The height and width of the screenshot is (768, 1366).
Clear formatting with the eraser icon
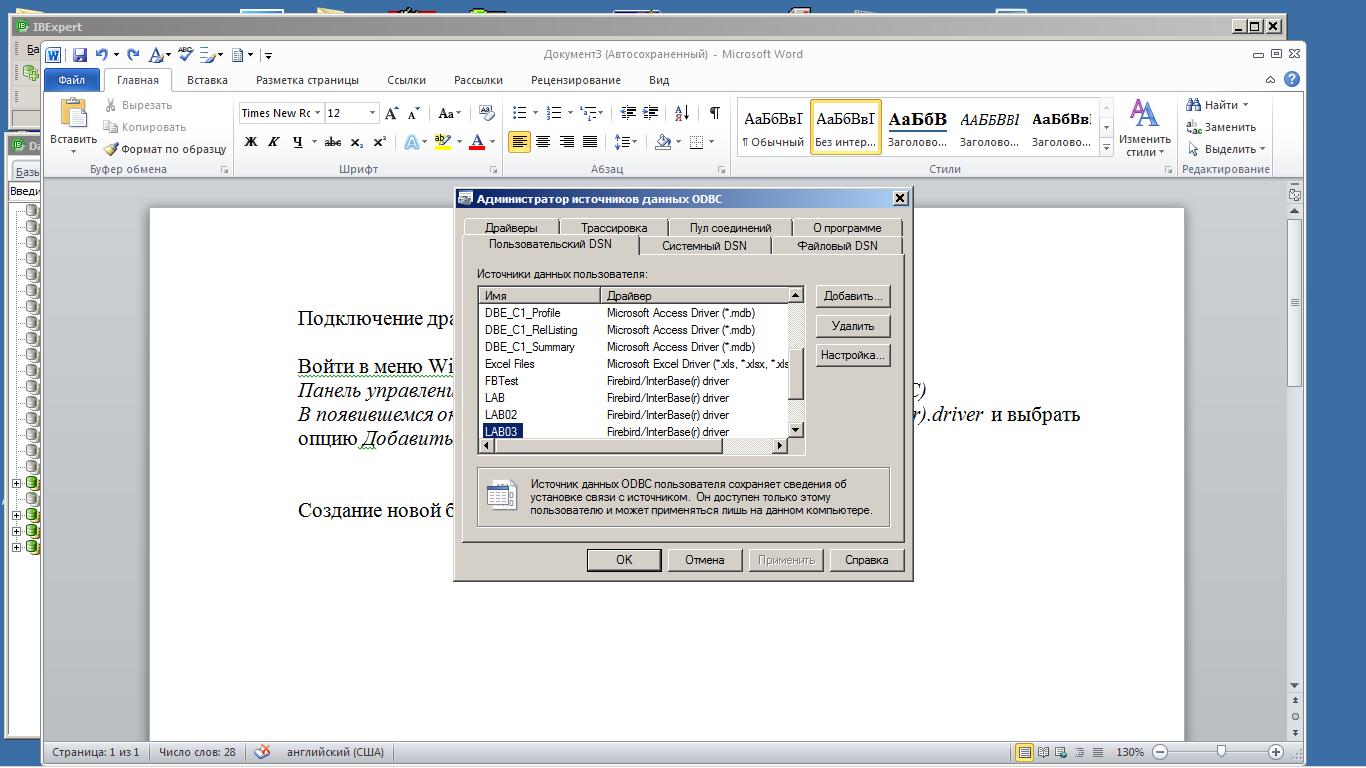487,113
